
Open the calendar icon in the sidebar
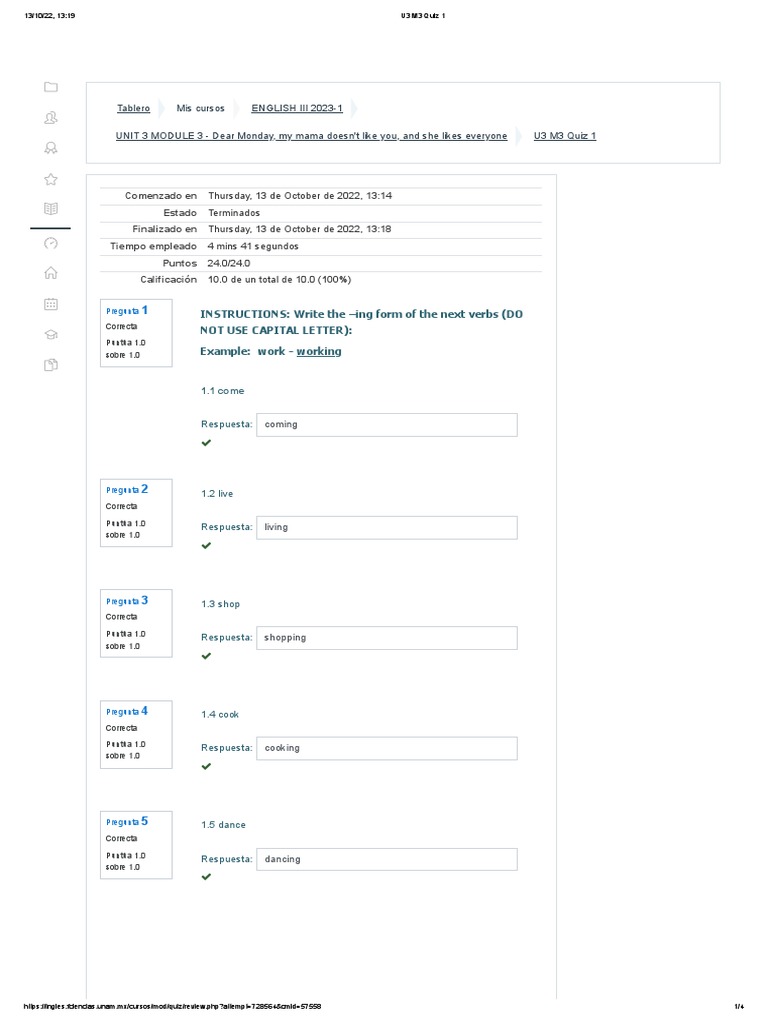(51, 304)
